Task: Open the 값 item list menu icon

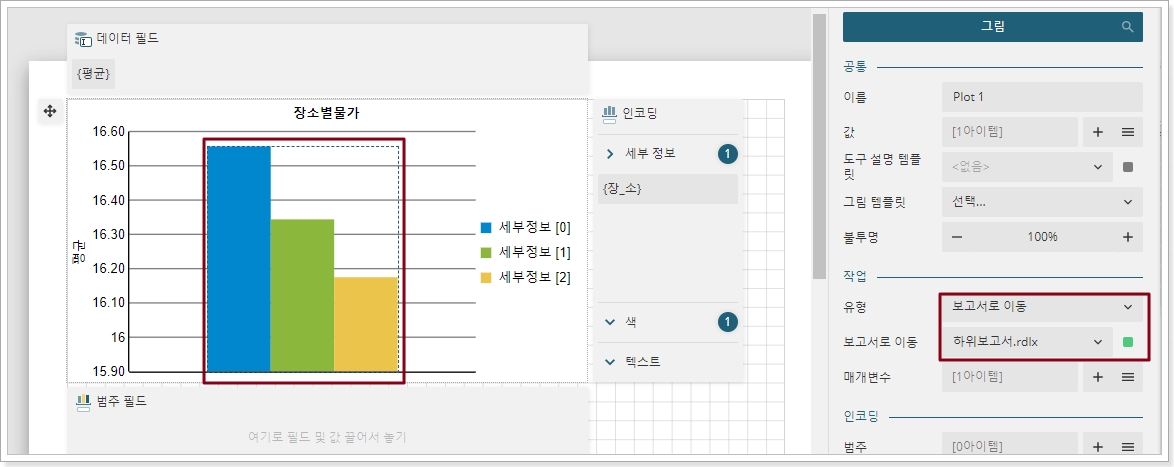Action: 1127,132
